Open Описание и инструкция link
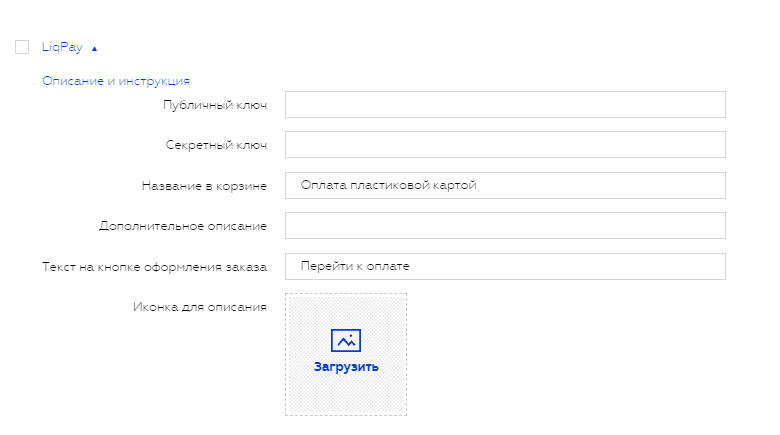780x435 pixels. tap(116, 81)
